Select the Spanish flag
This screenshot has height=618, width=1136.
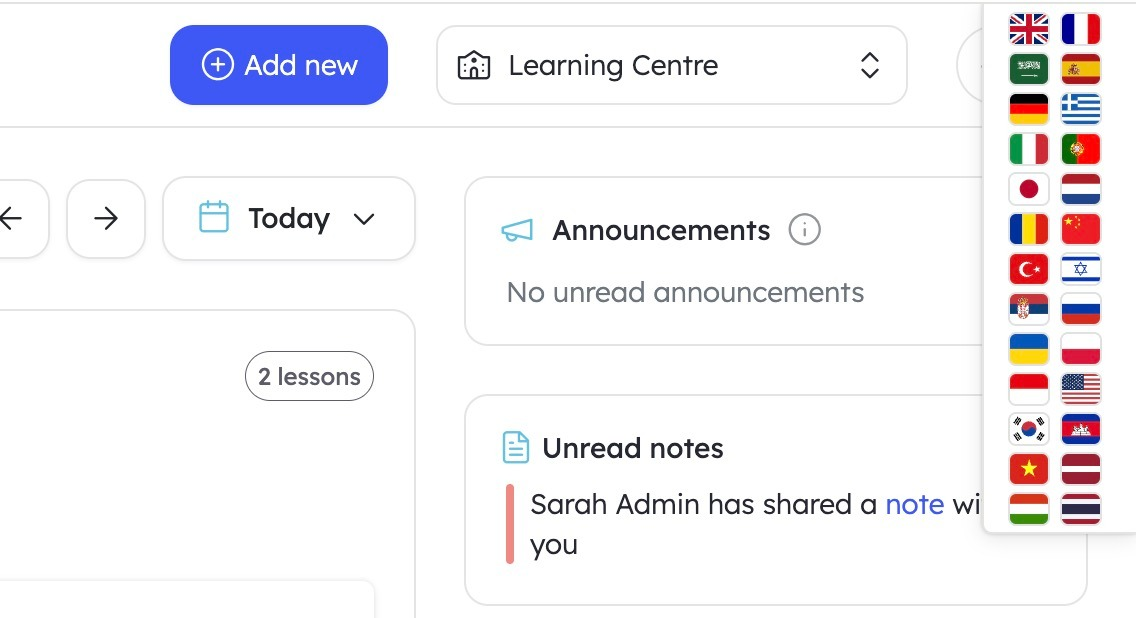(x=1081, y=69)
